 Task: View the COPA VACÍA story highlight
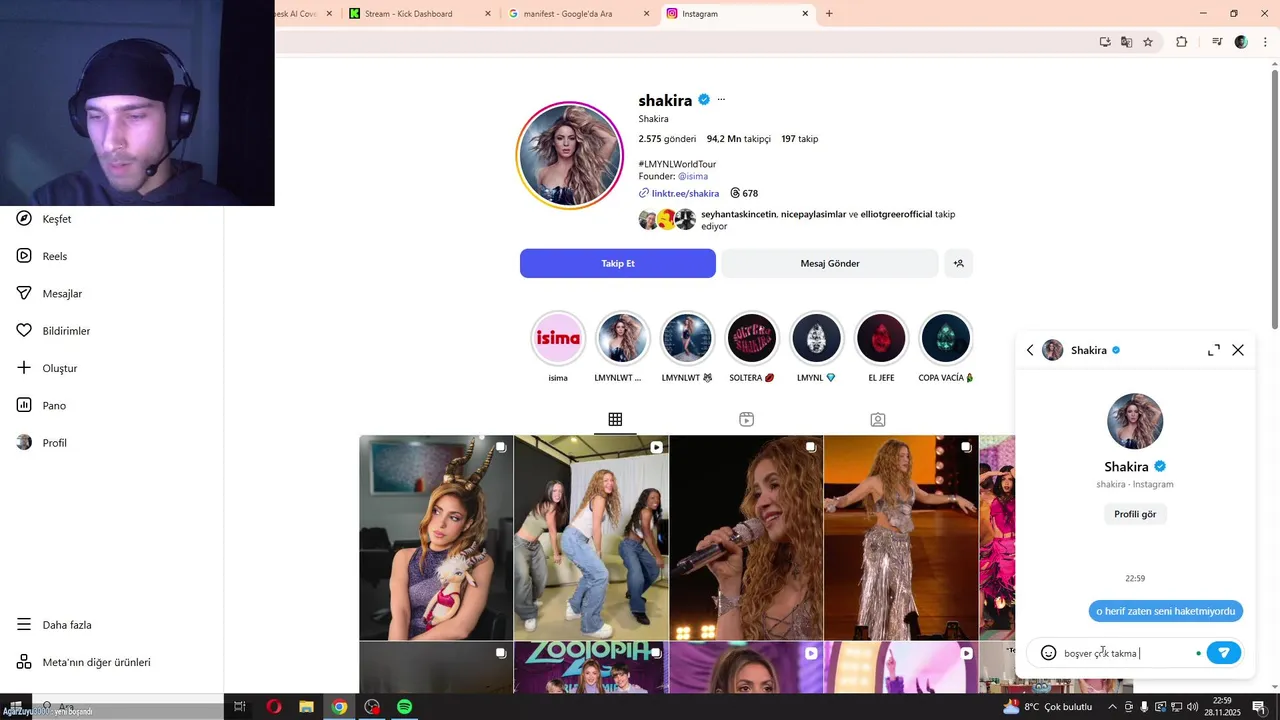[945, 339]
